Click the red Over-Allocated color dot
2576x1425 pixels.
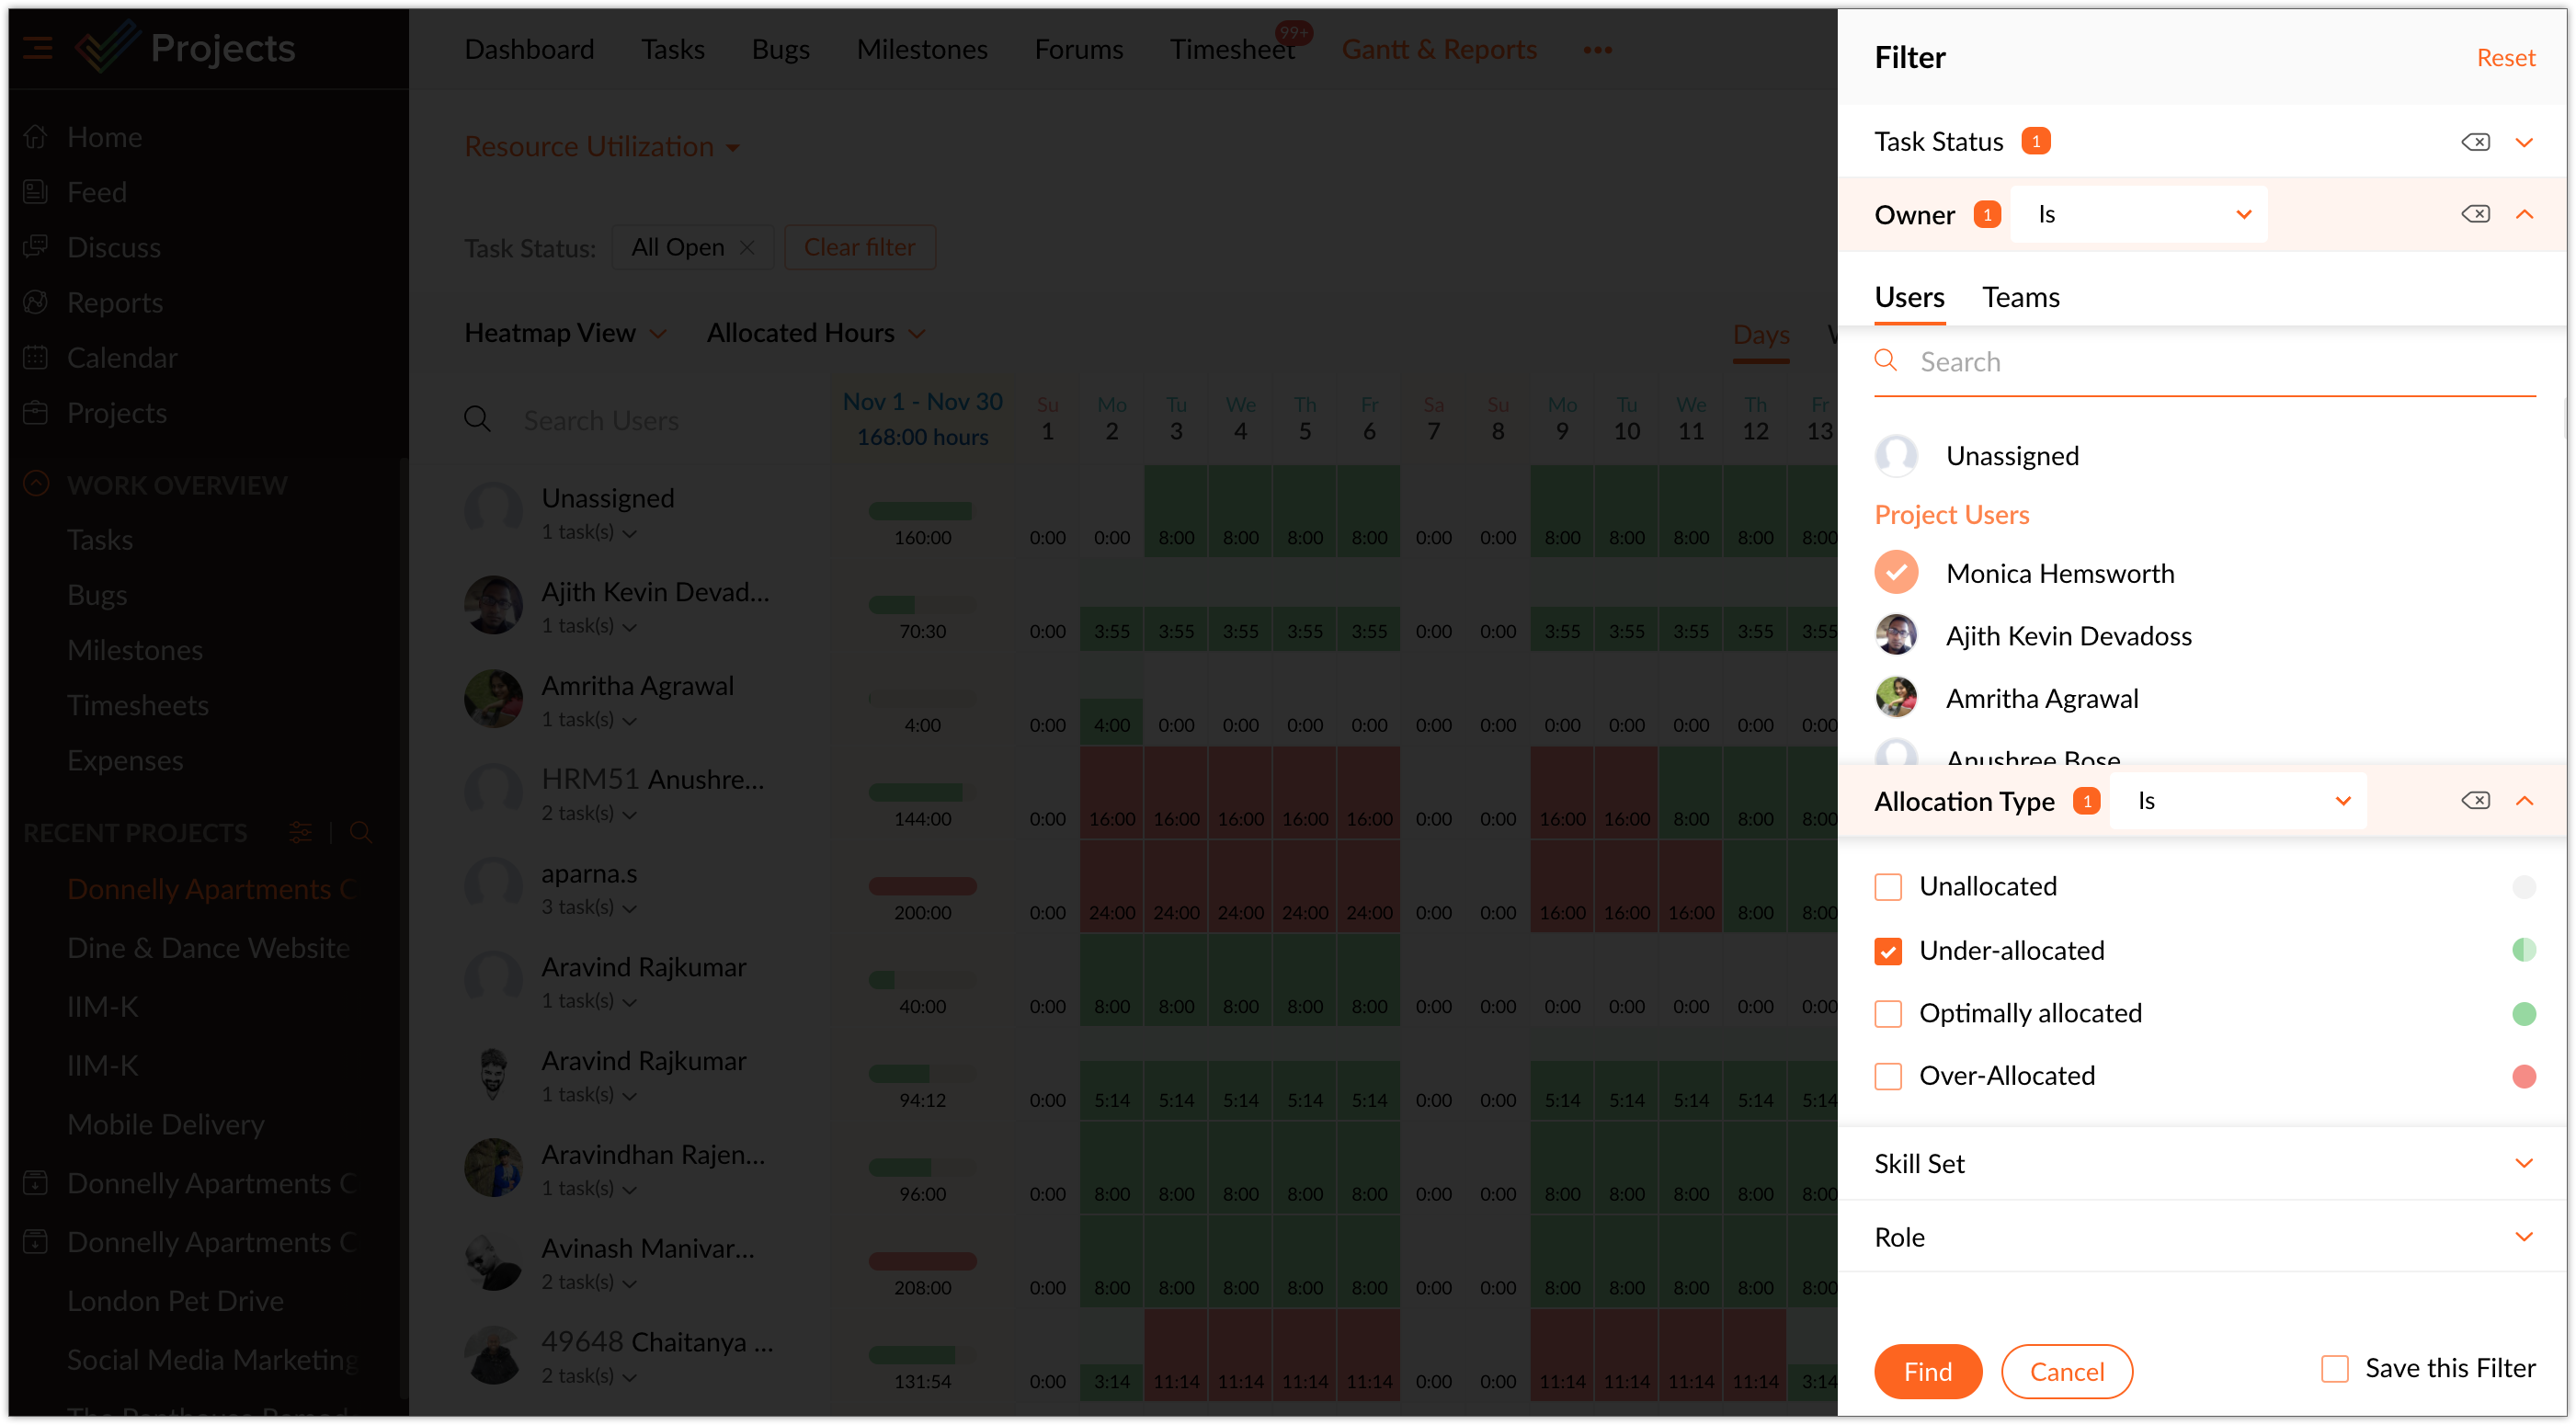pos(2523,1076)
